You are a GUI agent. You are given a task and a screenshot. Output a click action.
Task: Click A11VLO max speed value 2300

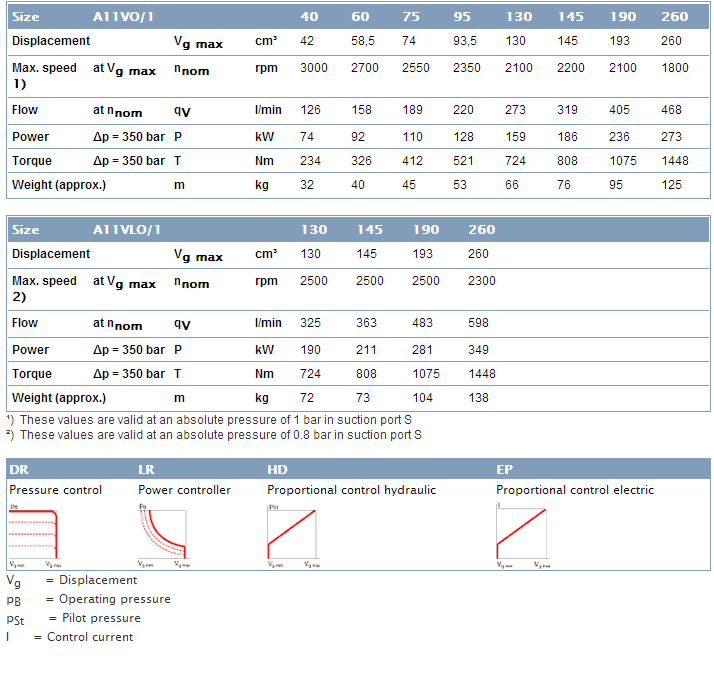pyautogui.click(x=482, y=281)
